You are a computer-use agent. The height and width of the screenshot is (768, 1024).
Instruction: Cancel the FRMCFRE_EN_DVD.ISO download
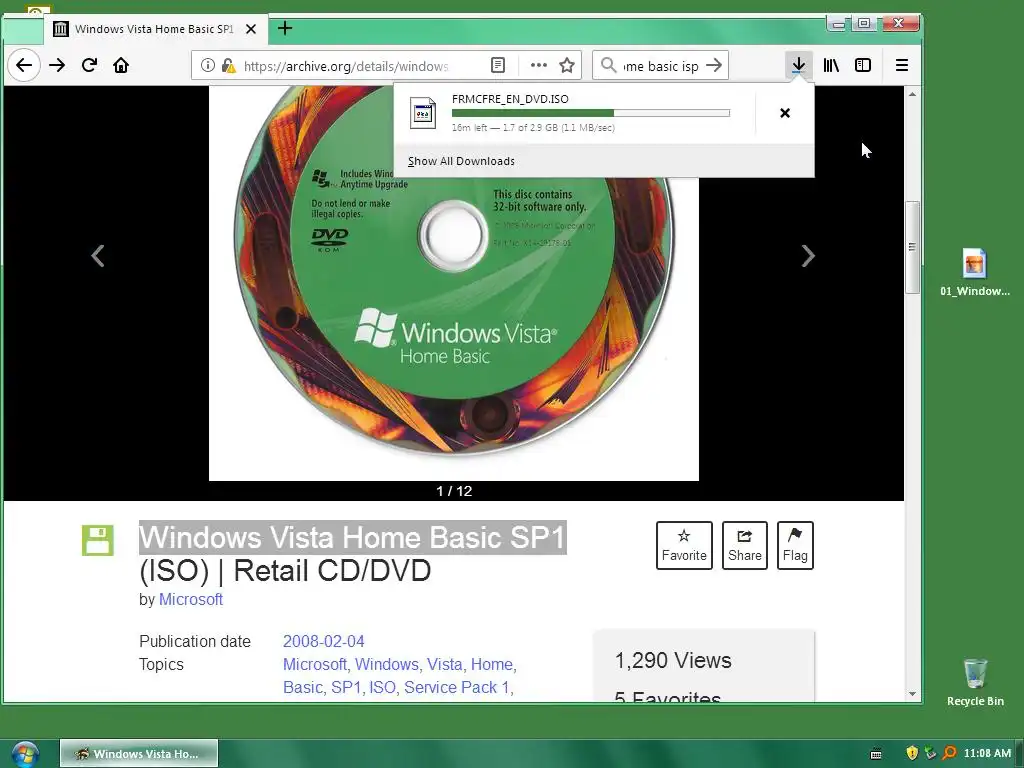pos(785,113)
